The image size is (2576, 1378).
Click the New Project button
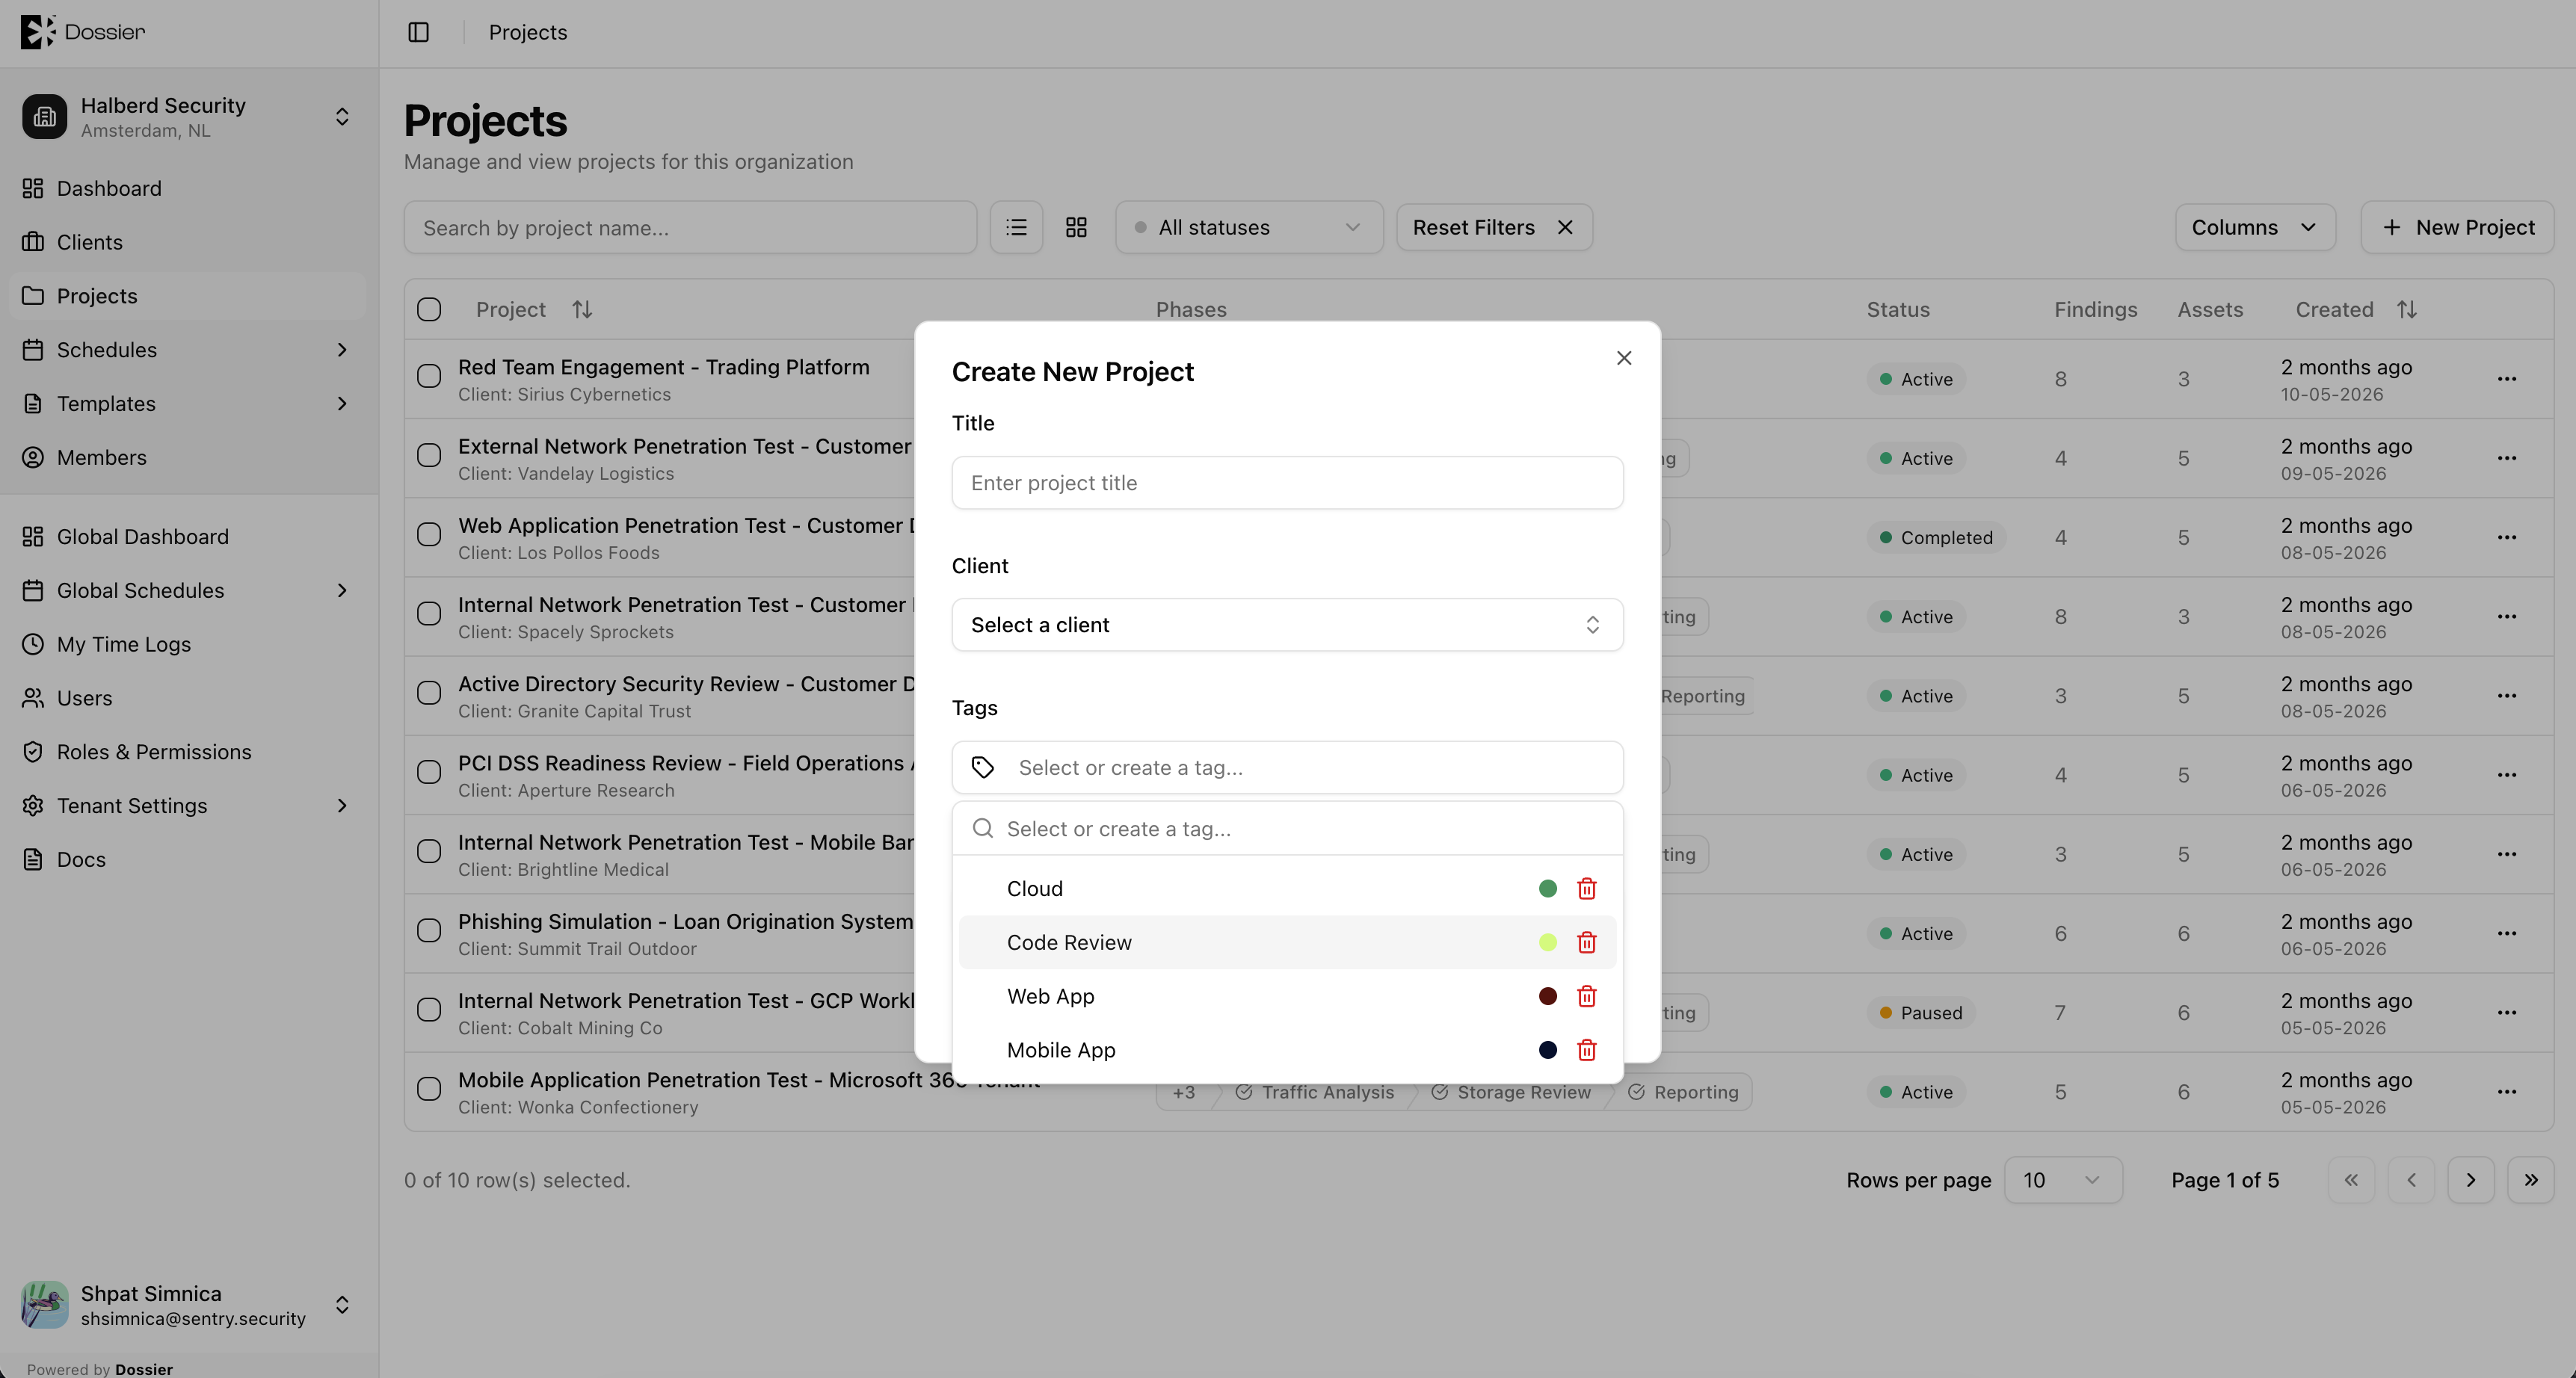[2457, 227]
